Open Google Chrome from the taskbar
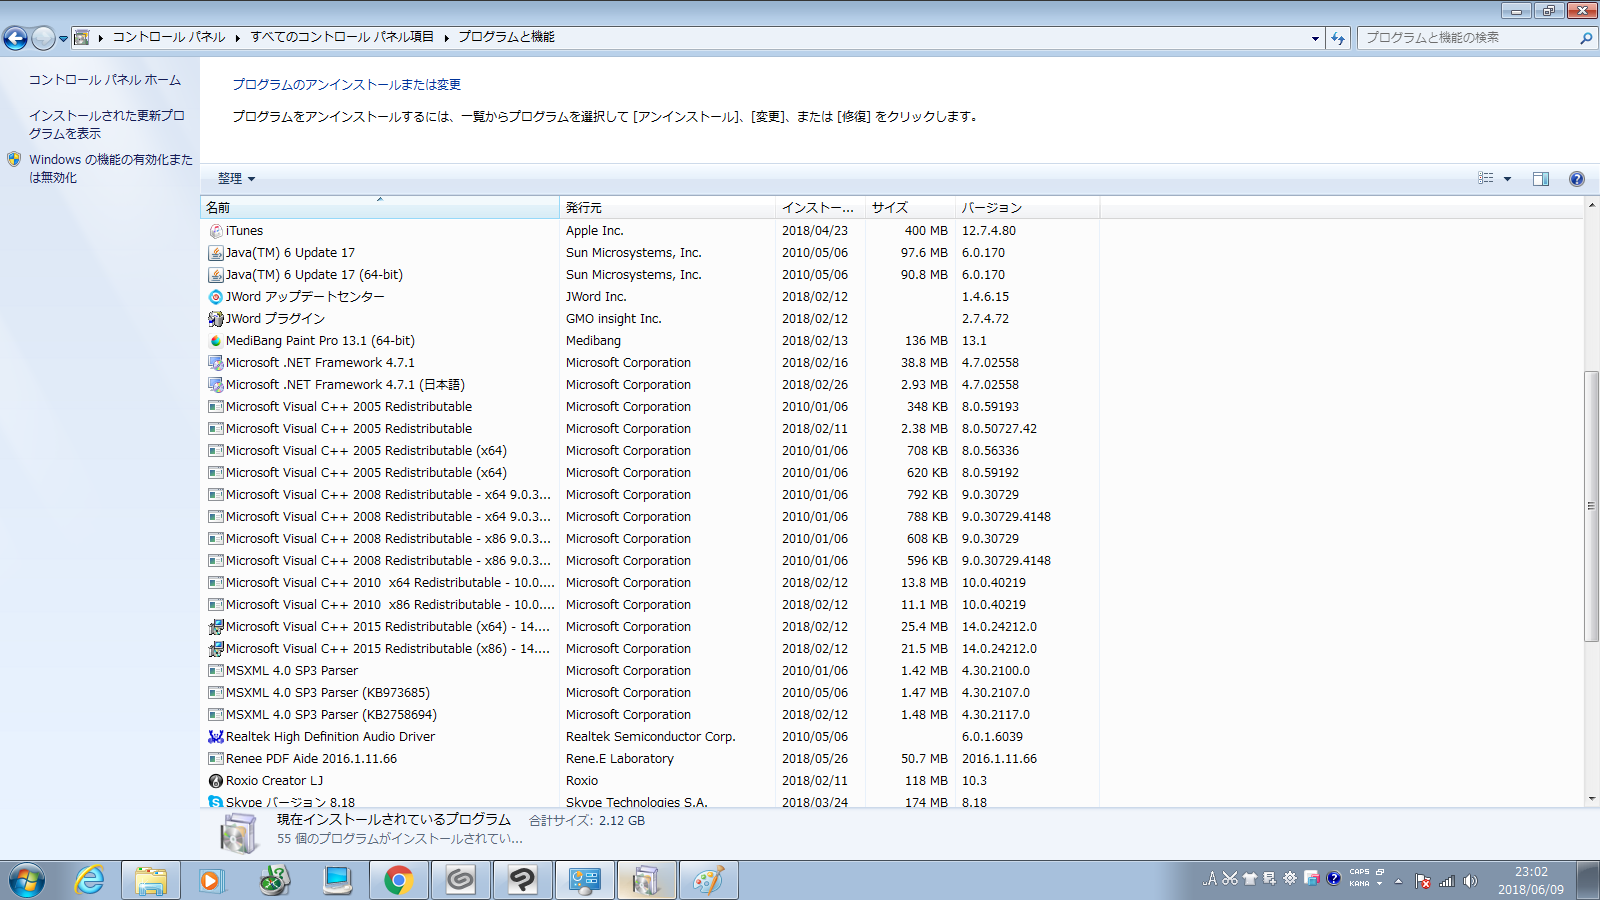 point(398,880)
